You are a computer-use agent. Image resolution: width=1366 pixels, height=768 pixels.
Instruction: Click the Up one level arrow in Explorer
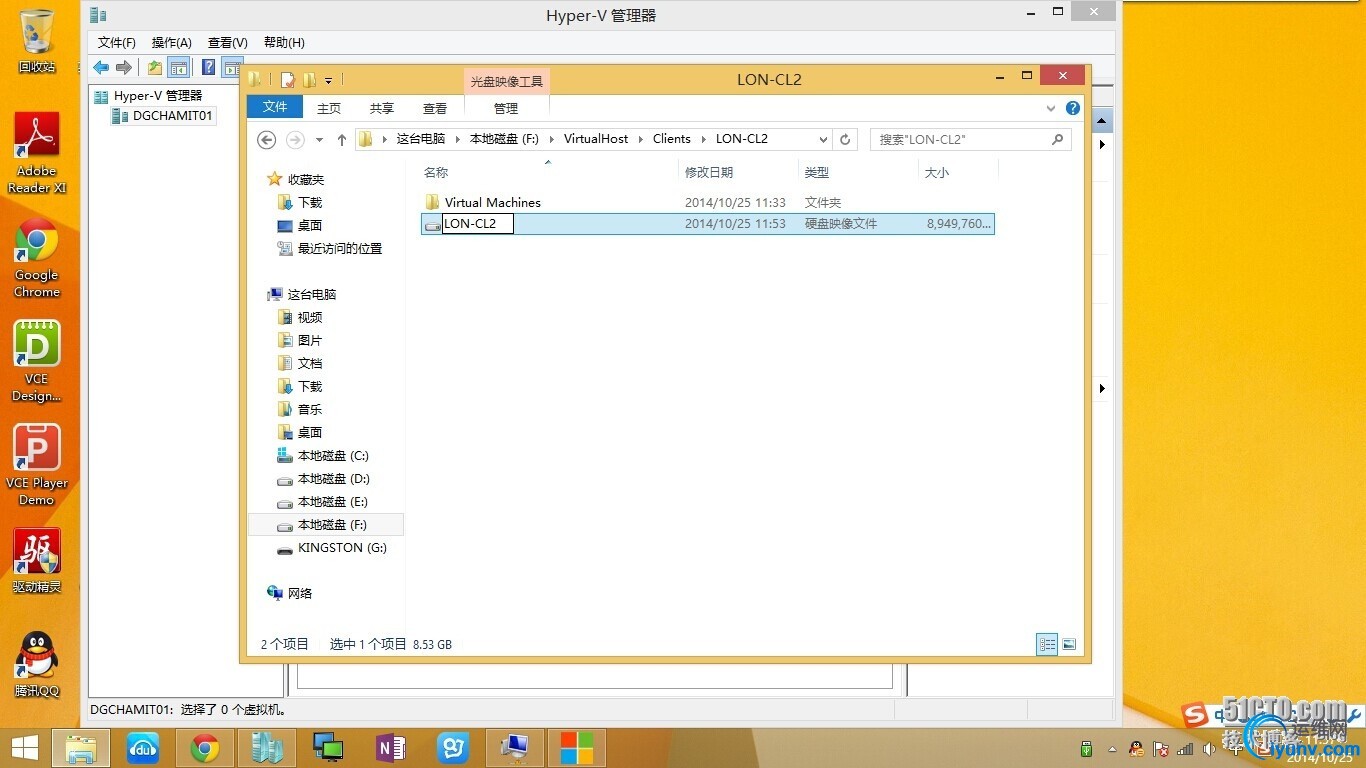[x=341, y=140]
